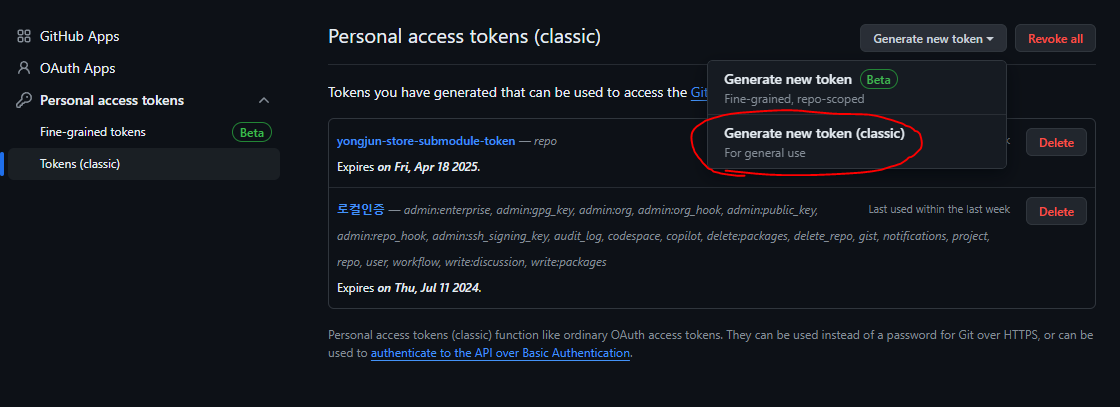Click the OAuth Apps person icon

click(x=24, y=69)
